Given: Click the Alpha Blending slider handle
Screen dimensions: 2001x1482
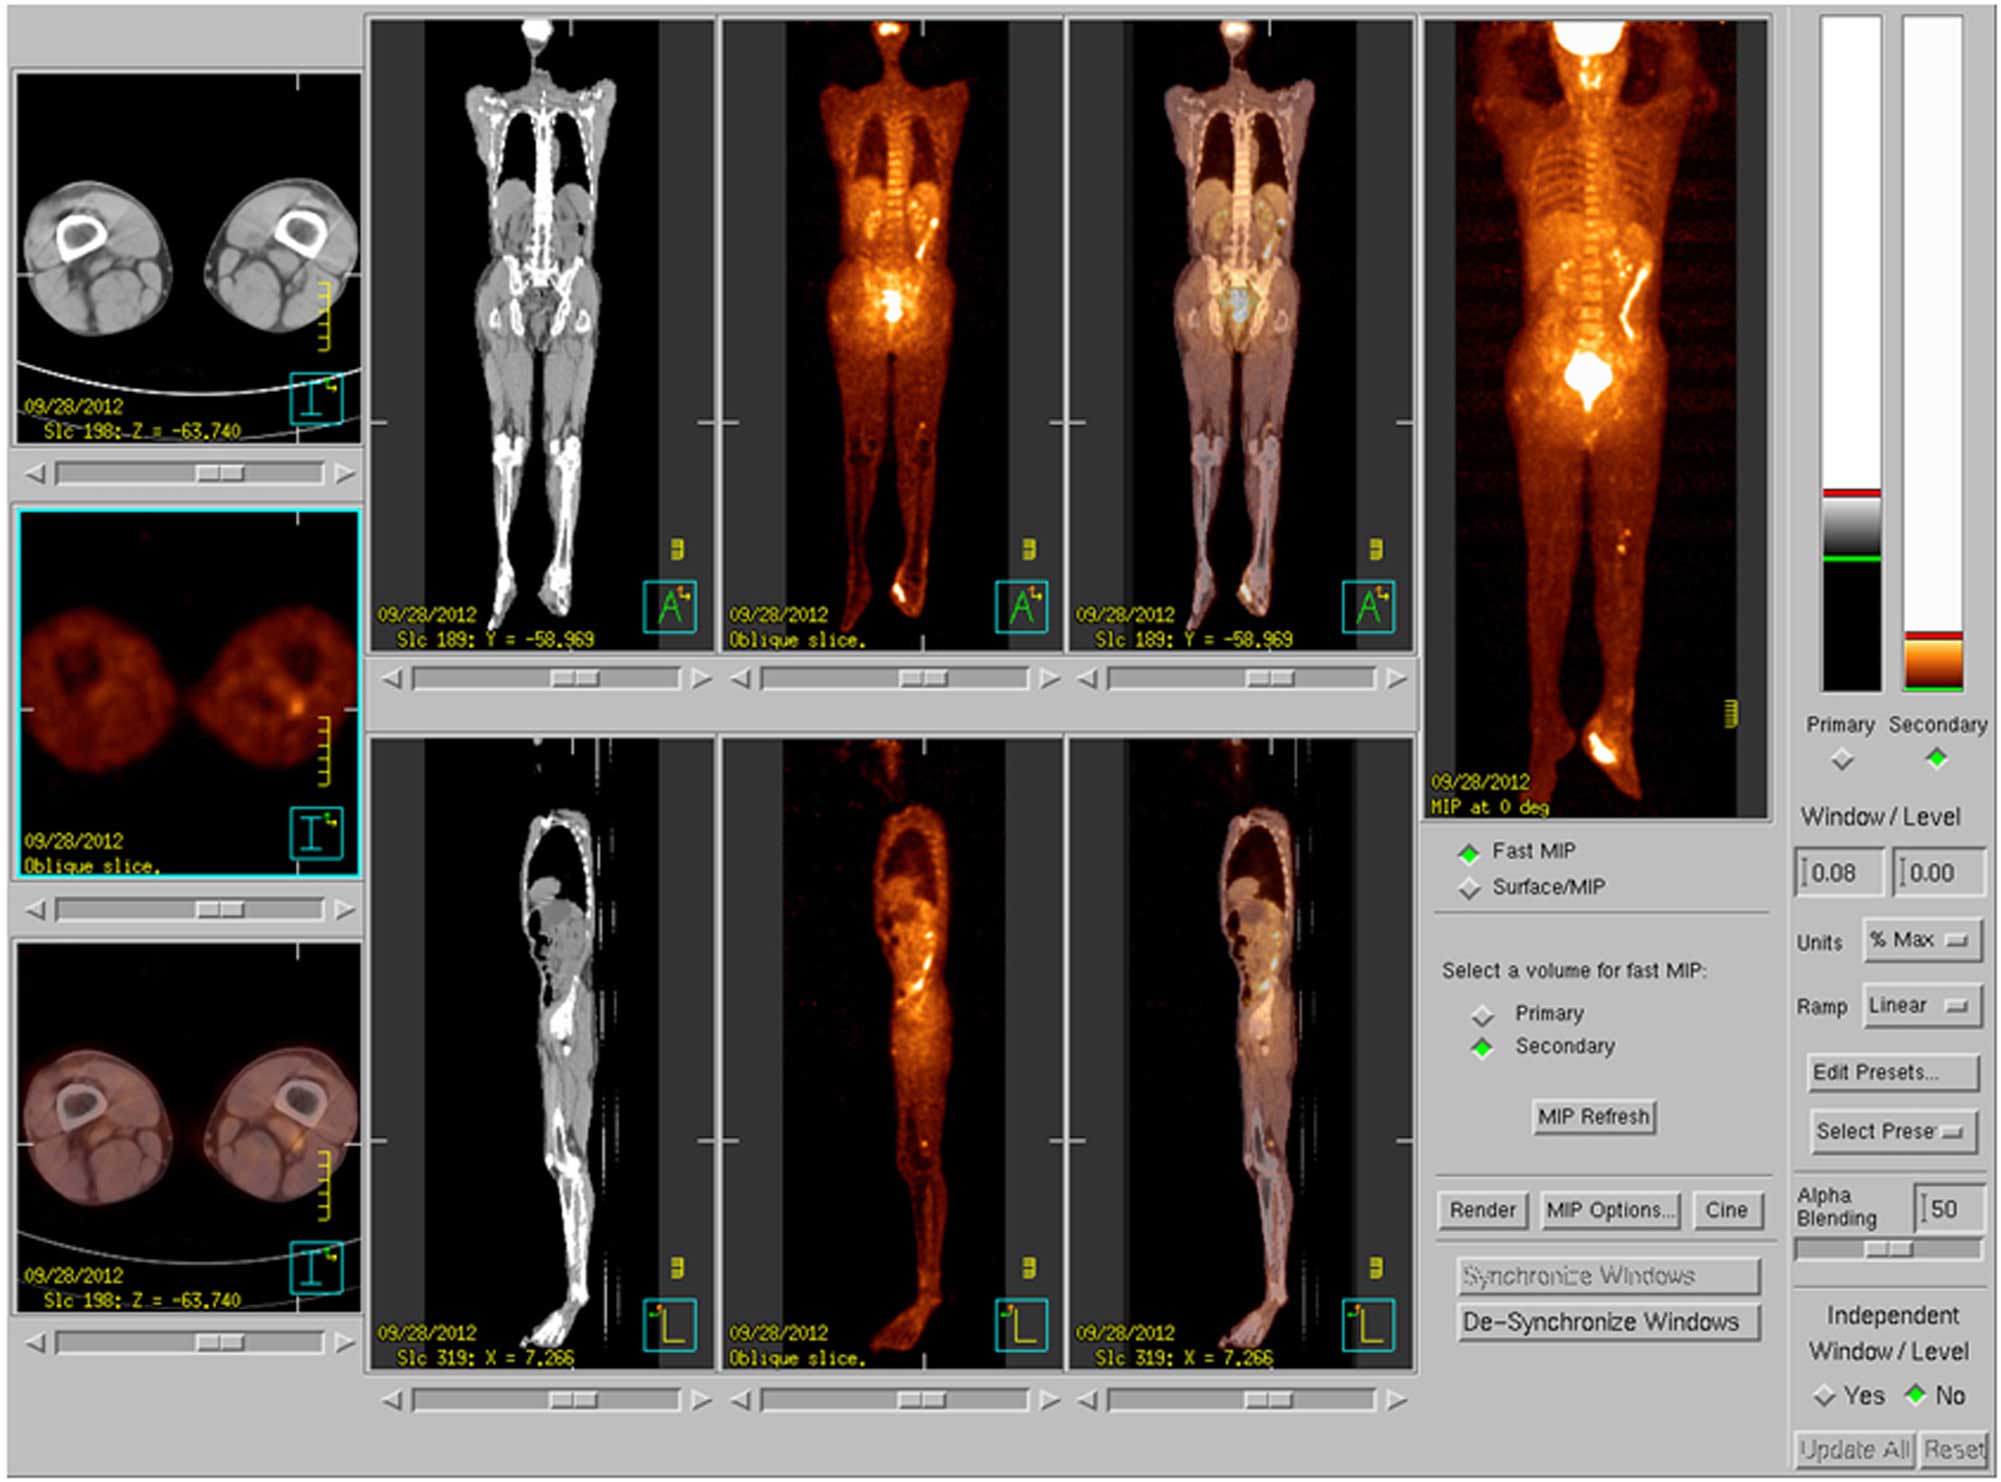Looking at the screenshot, I should click(1888, 1249).
